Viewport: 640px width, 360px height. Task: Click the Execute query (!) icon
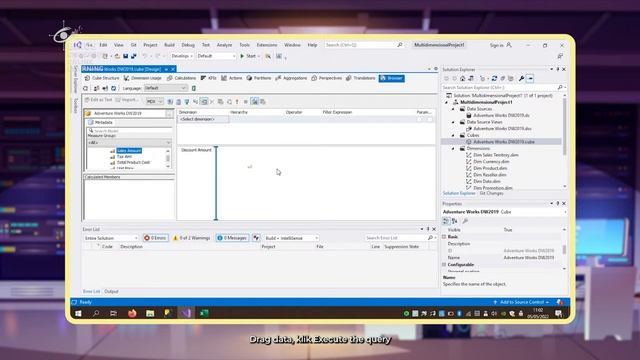[x=237, y=102]
